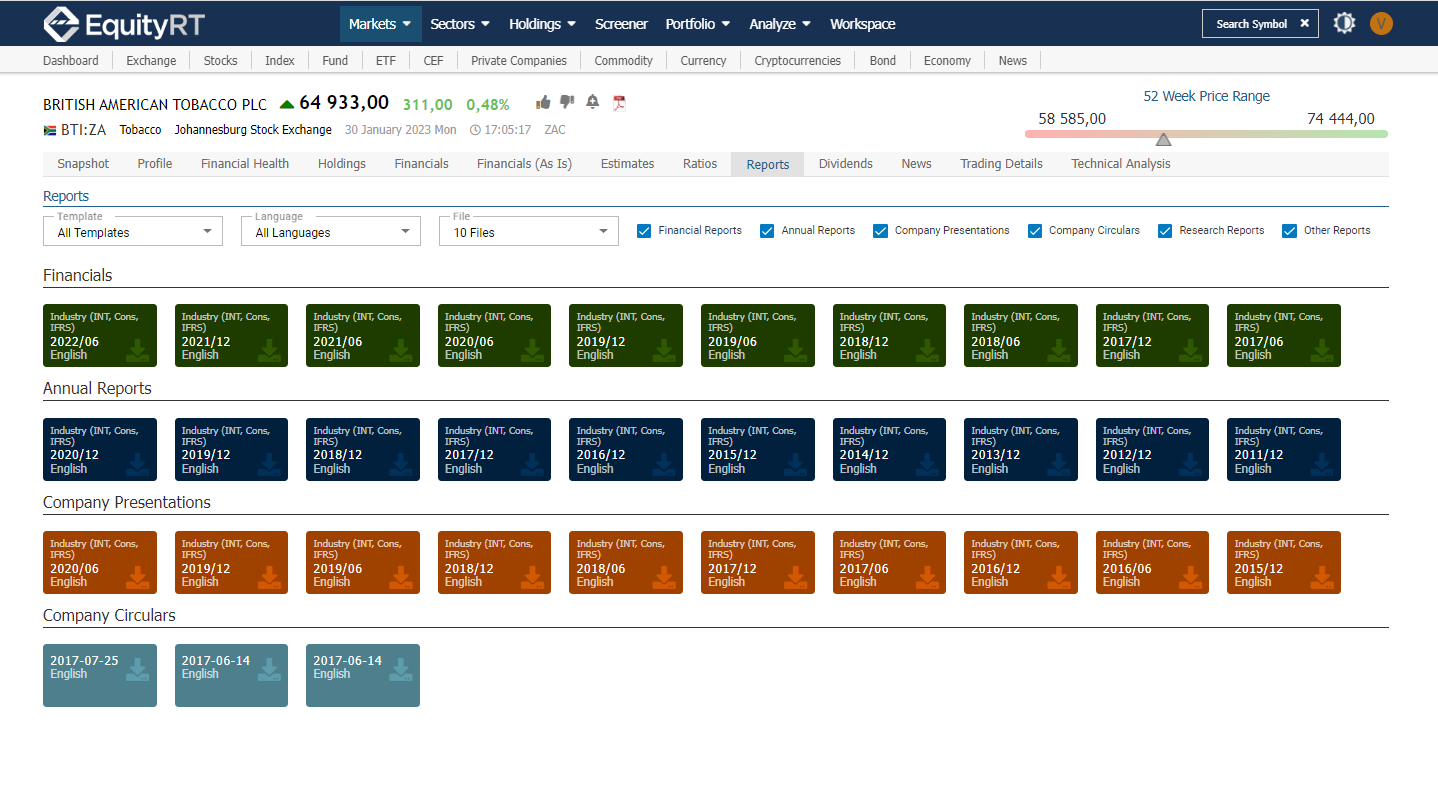Open the Private Companies link
The width and height of the screenshot is (1438, 800).
(x=519, y=61)
